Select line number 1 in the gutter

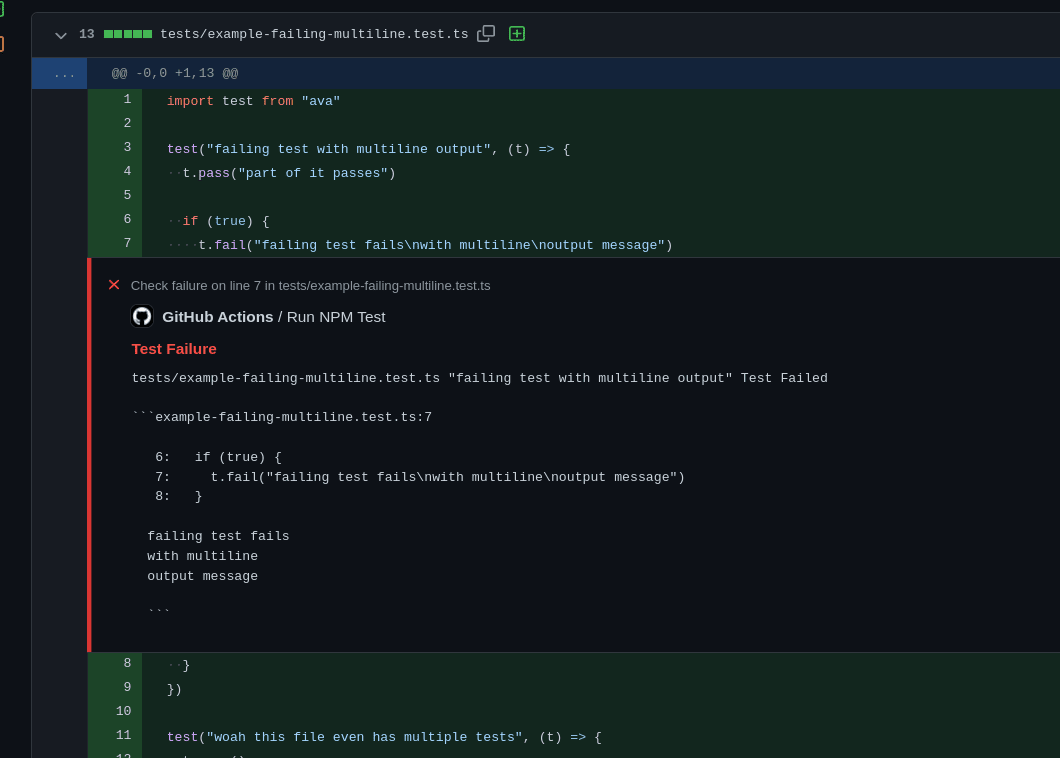click(126, 99)
